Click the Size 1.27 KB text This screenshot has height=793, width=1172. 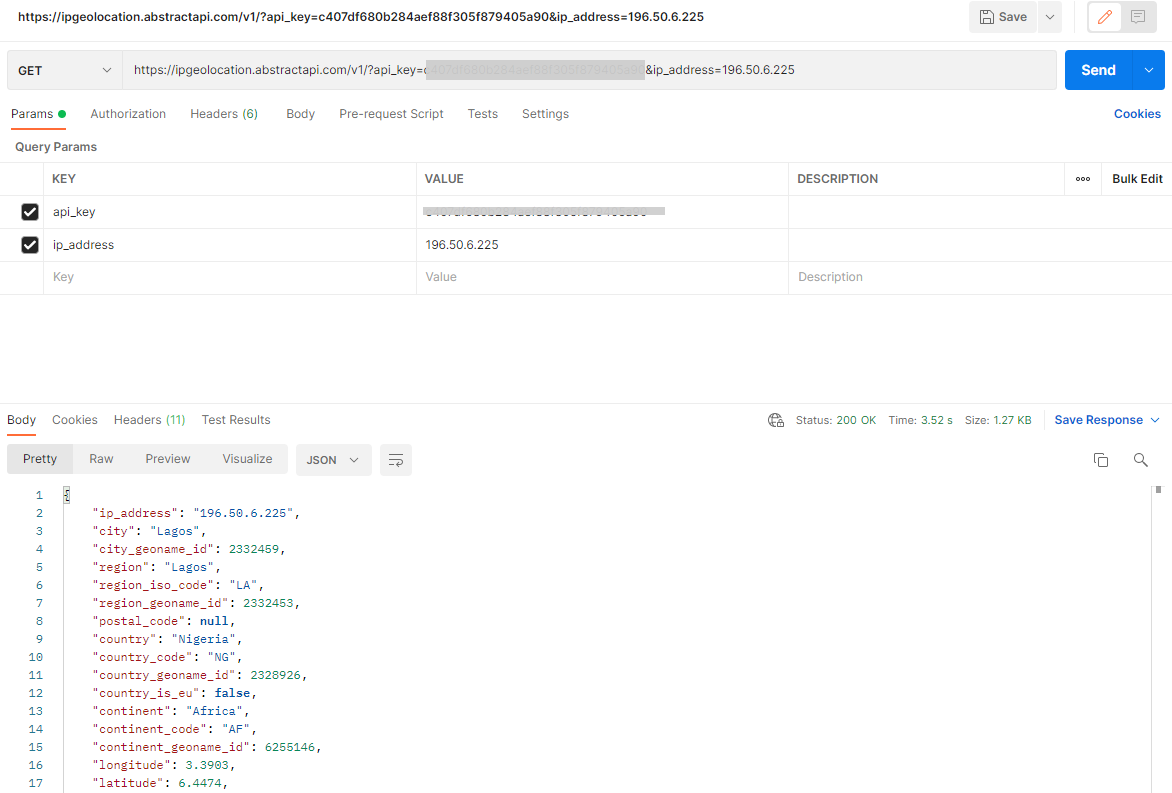pos(998,420)
